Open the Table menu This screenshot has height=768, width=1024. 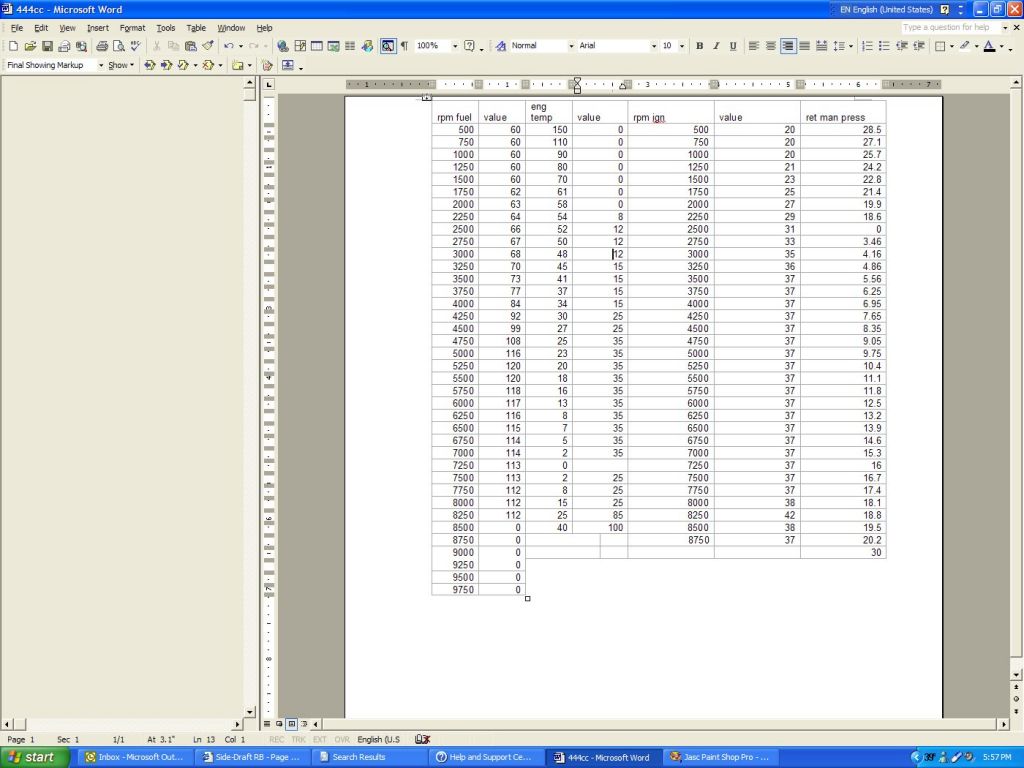[196, 28]
